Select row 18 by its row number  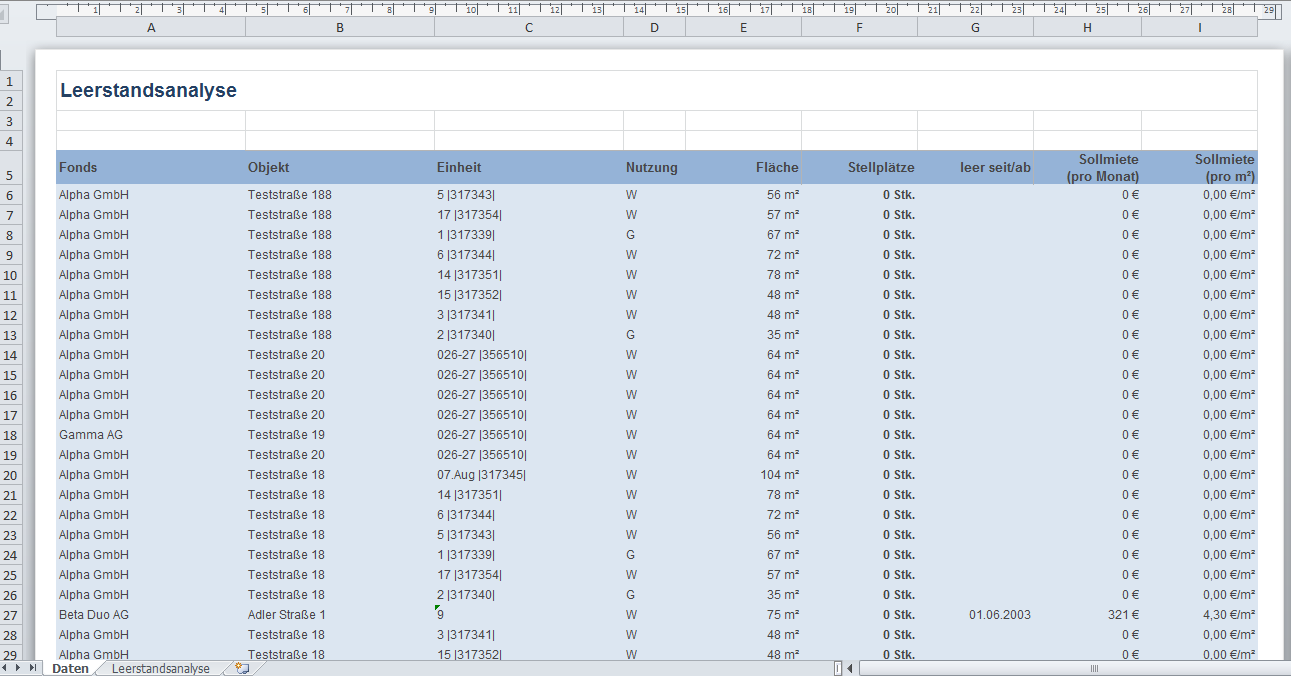11,435
